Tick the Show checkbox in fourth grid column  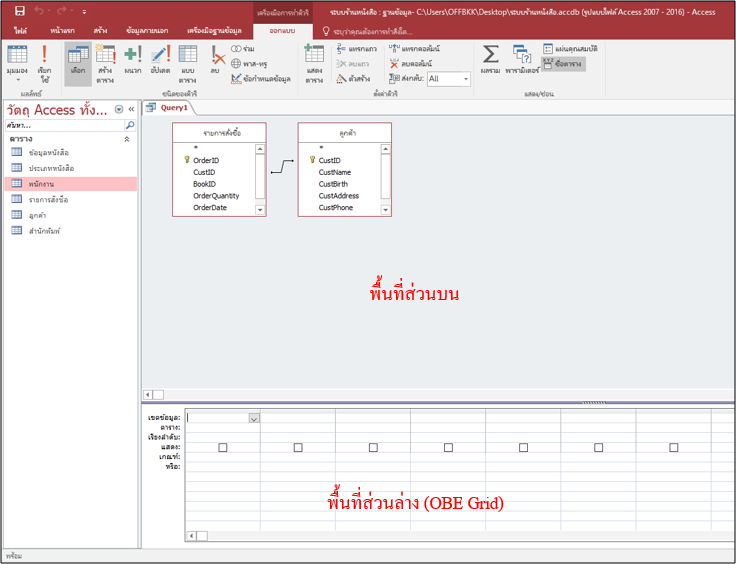448,448
